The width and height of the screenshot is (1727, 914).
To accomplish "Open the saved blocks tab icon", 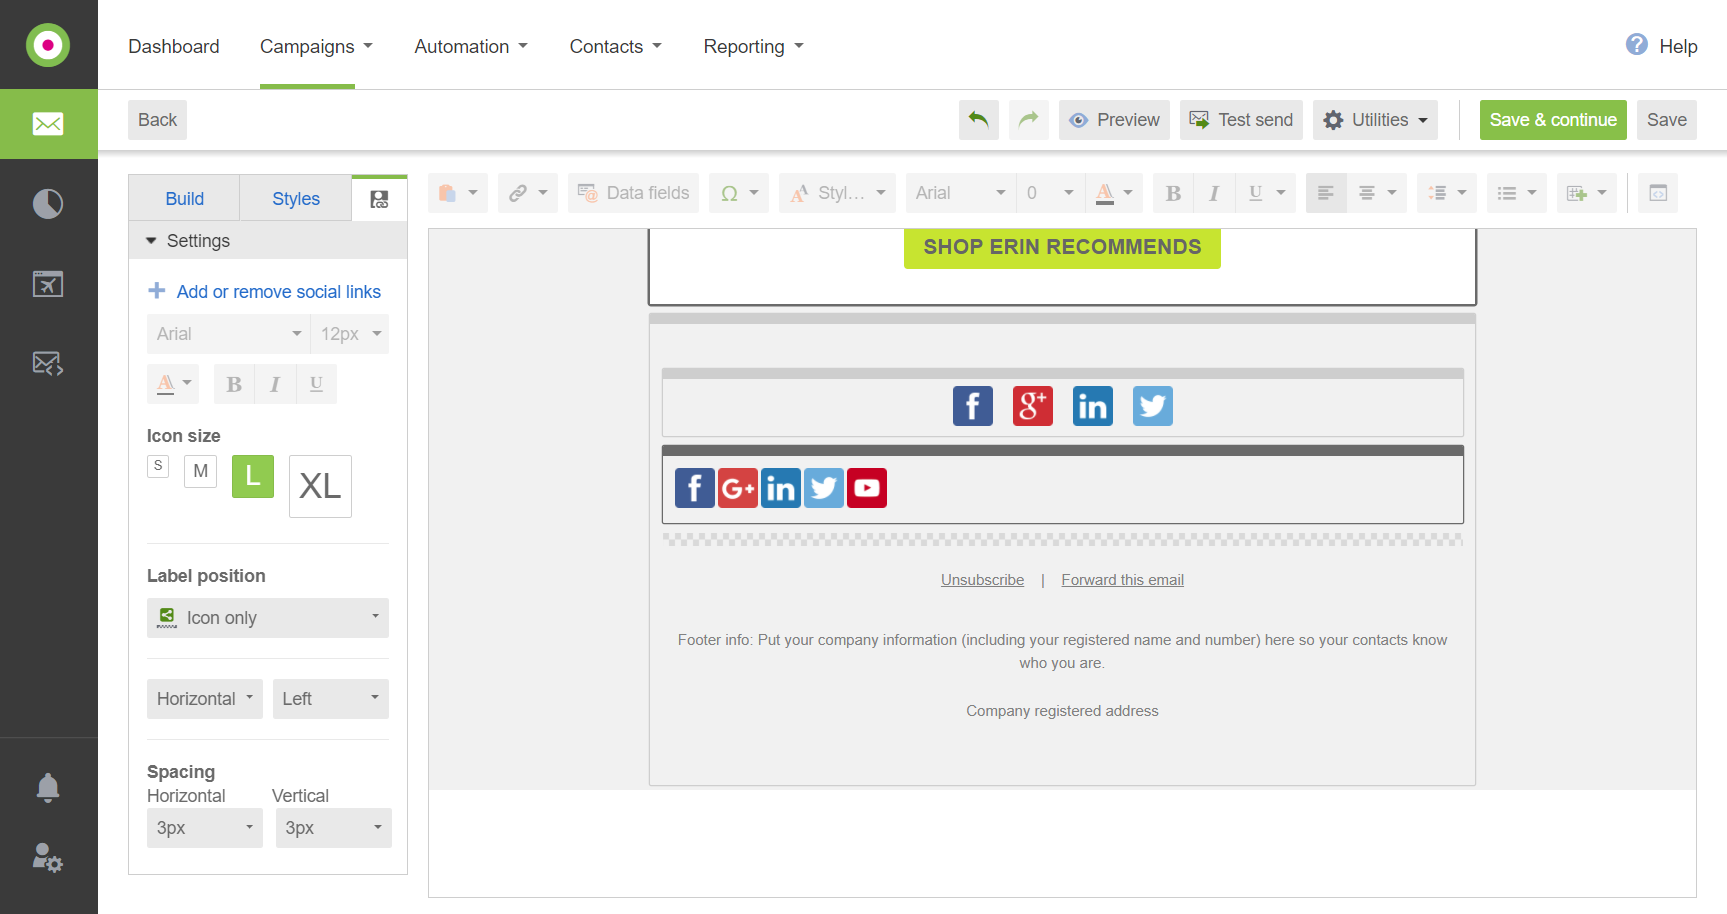I will pos(379,199).
